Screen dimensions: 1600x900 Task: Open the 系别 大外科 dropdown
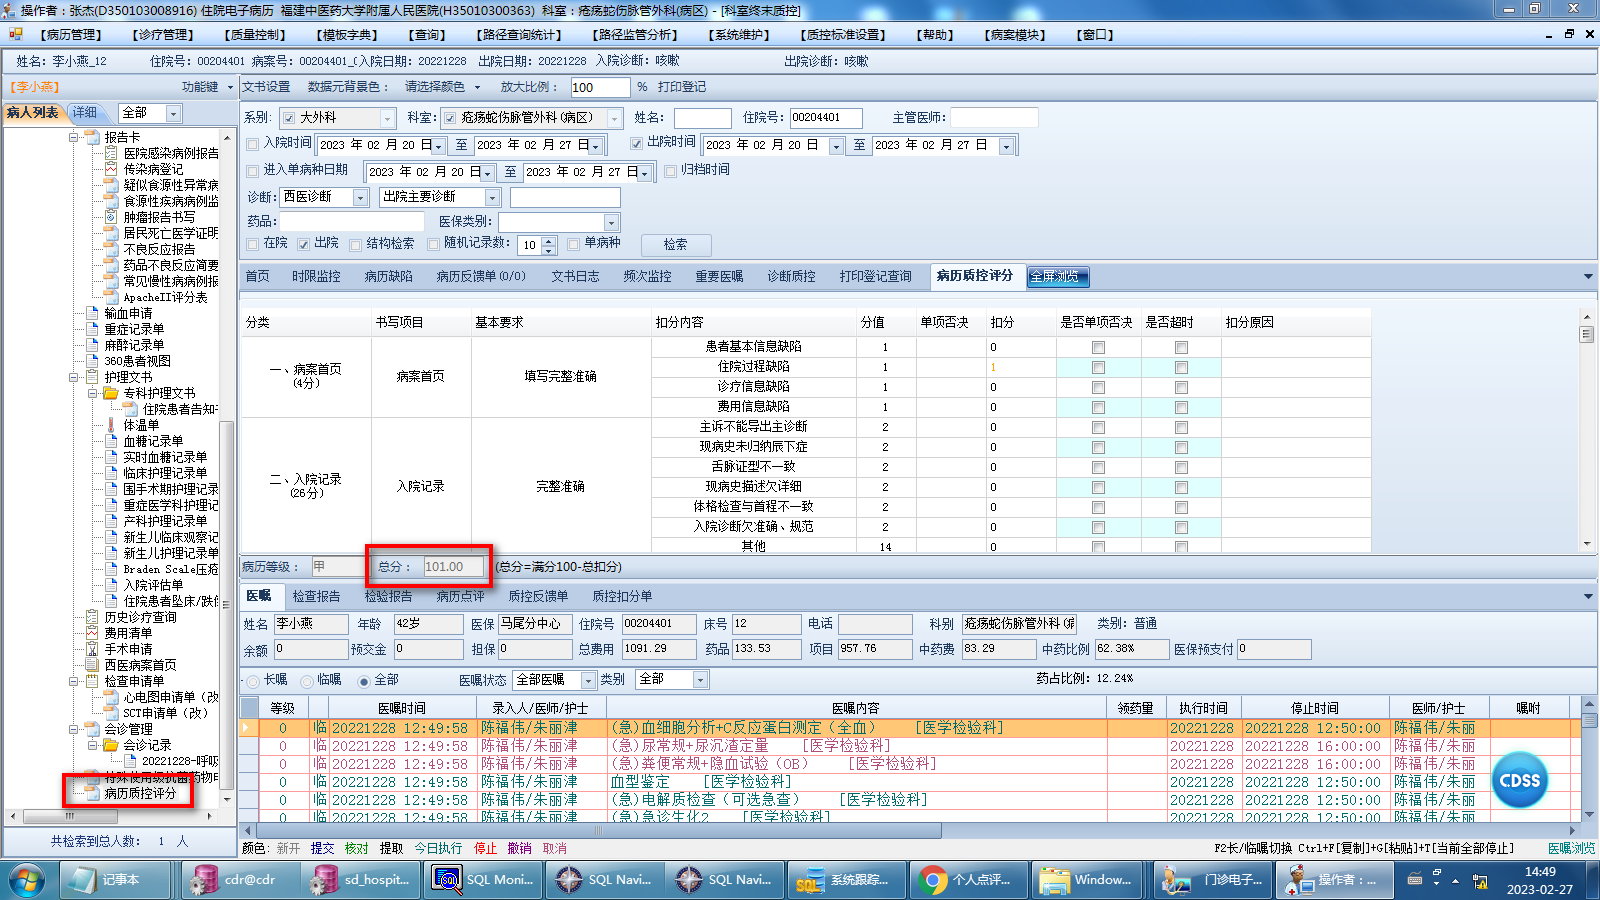pyautogui.click(x=387, y=118)
